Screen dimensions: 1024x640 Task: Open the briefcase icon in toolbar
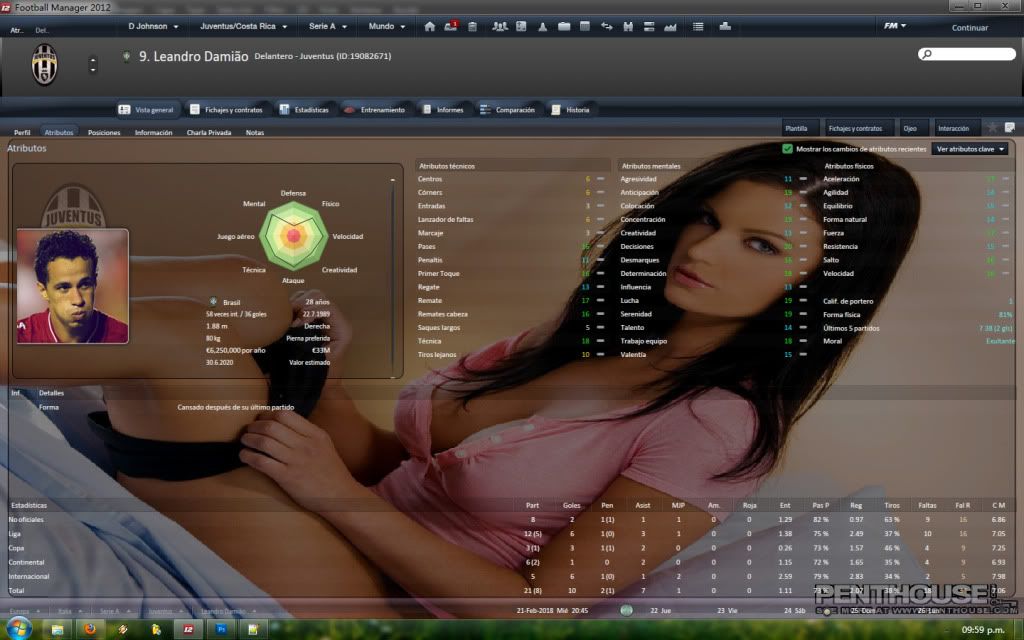click(x=564, y=27)
